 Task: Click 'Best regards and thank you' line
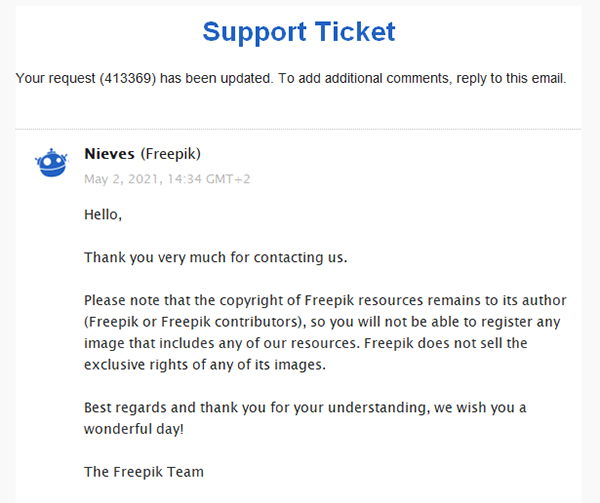[x=305, y=407]
